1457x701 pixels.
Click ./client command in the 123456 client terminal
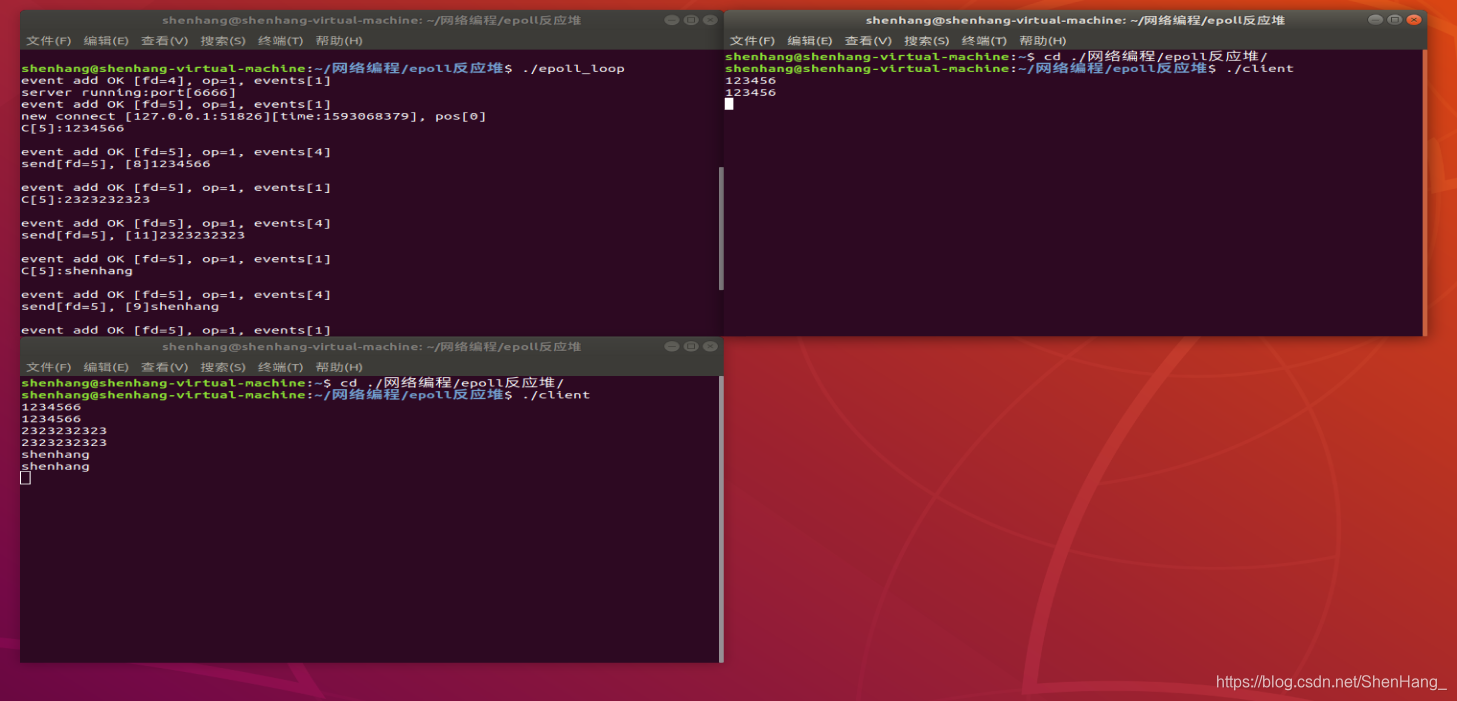1259,69
